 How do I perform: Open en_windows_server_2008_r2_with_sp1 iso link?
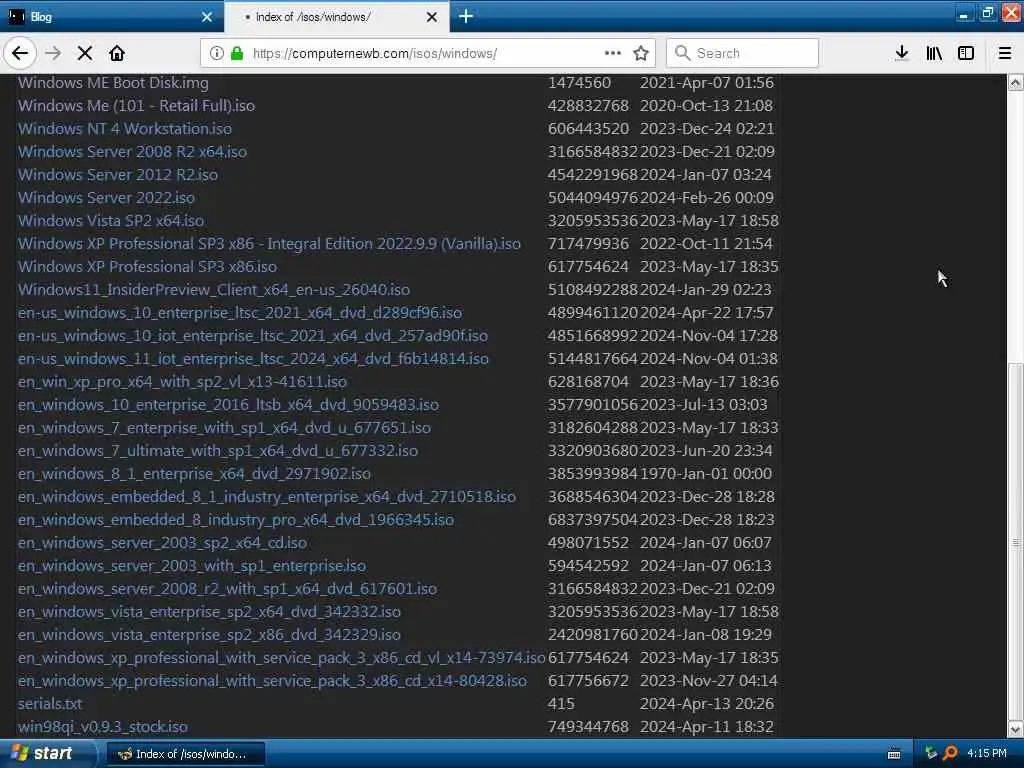click(x=227, y=588)
